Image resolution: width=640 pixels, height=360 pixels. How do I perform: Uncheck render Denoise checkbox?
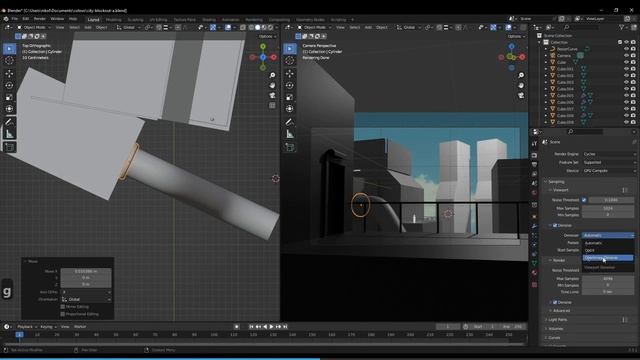pos(555,302)
